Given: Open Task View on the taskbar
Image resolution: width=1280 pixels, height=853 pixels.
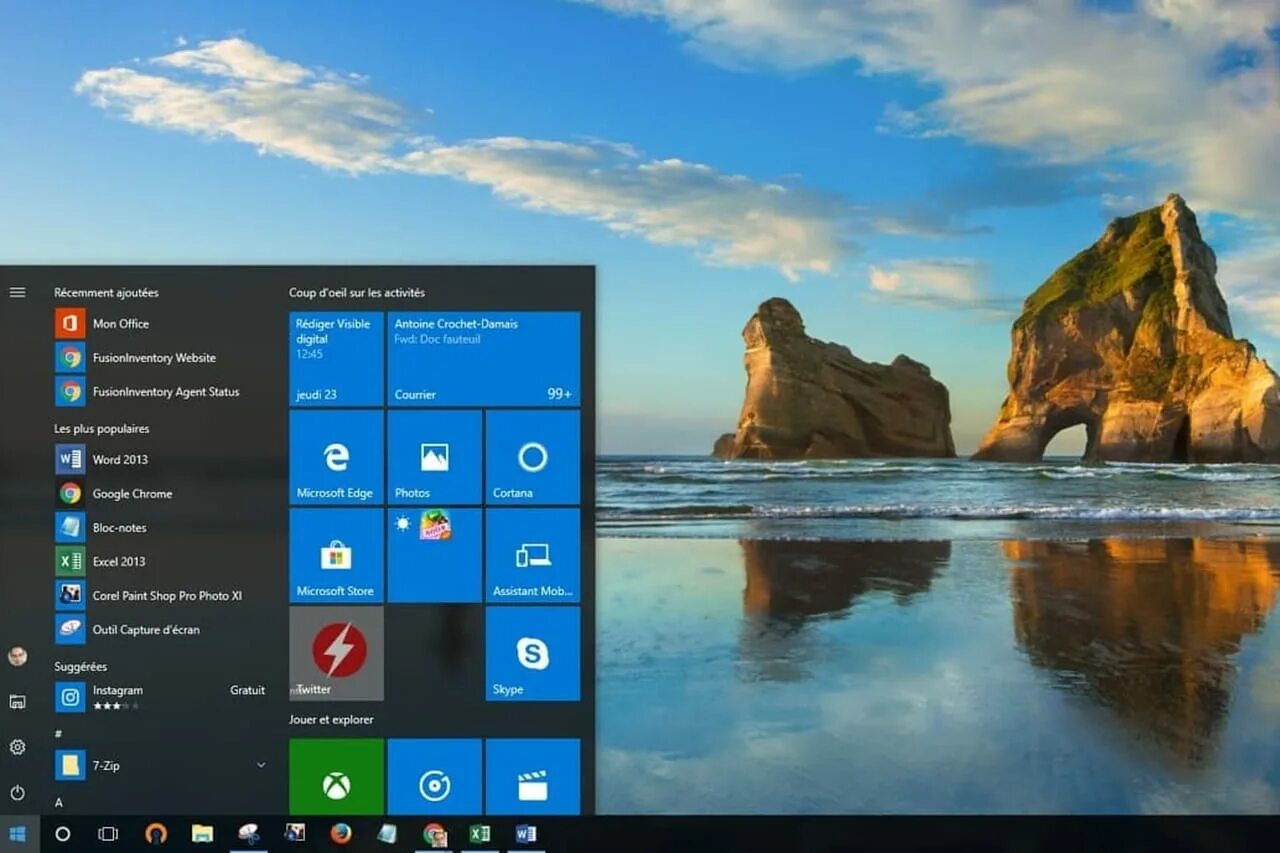Looking at the screenshot, I should click(x=108, y=834).
